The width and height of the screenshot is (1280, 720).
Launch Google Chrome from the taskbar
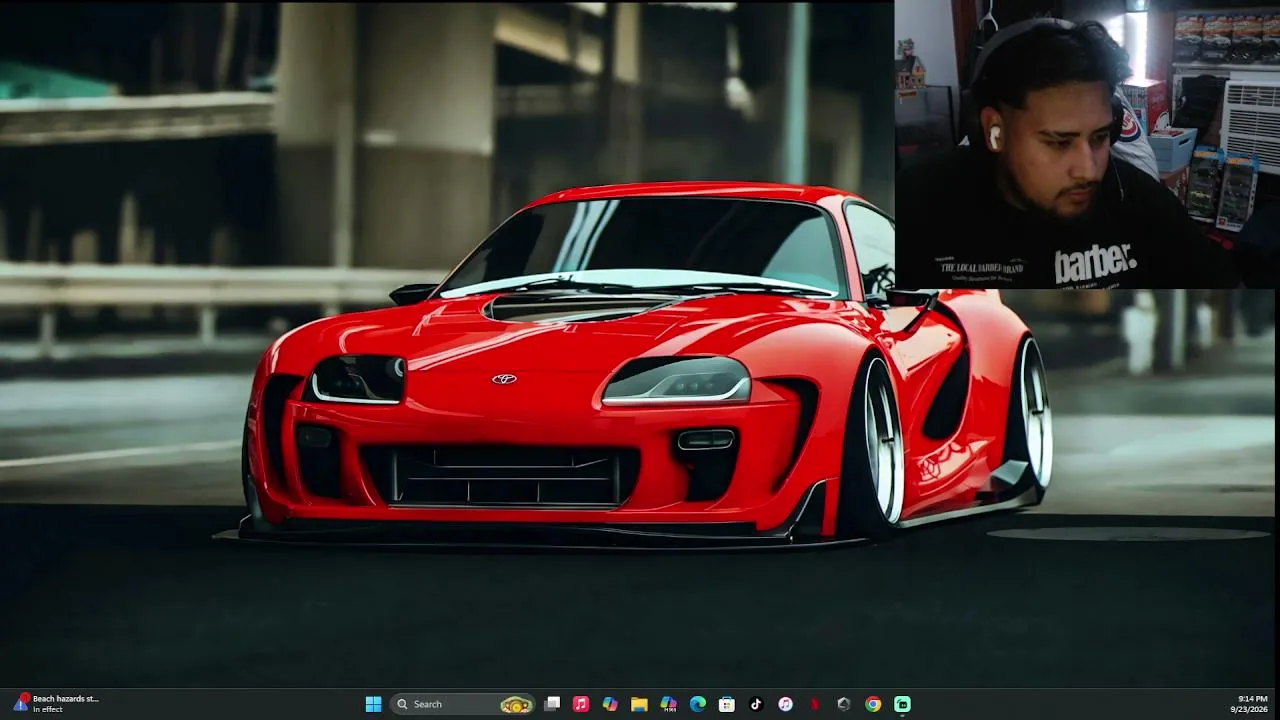pyautogui.click(x=873, y=704)
